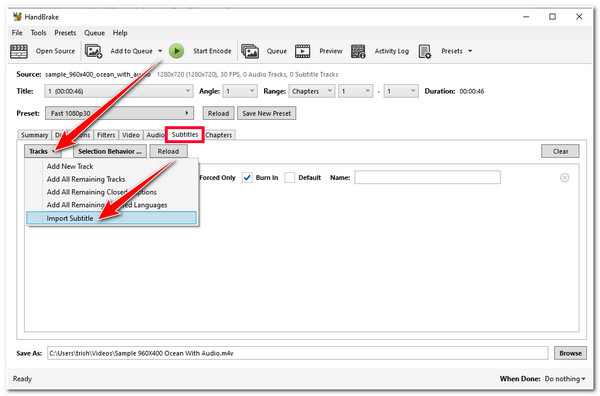Click the Selection Behavior button

click(110, 152)
